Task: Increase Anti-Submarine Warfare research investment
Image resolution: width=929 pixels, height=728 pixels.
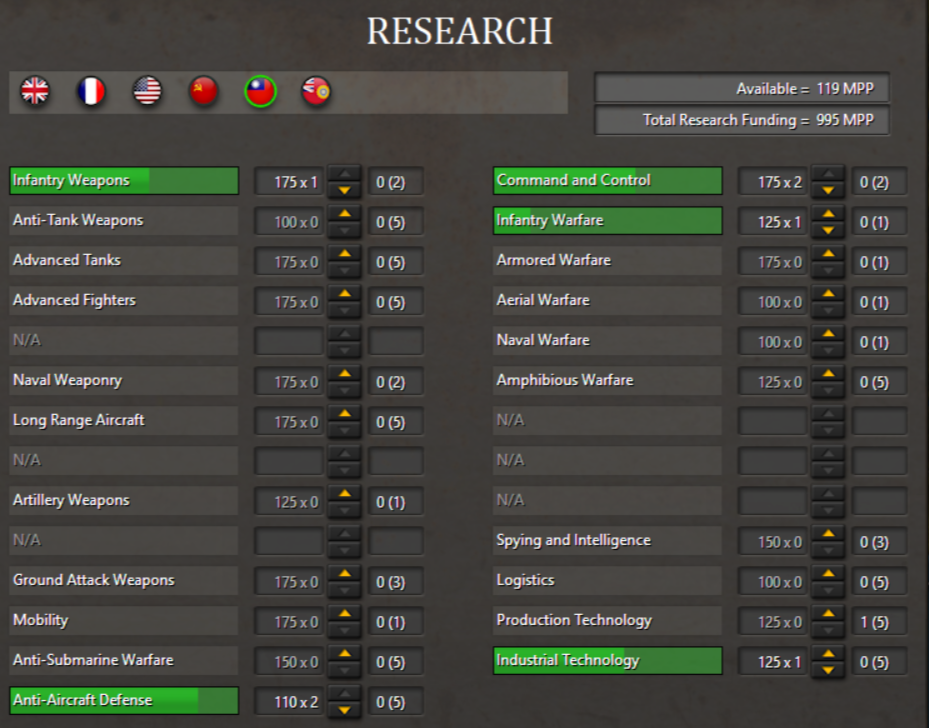Action: [344, 654]
